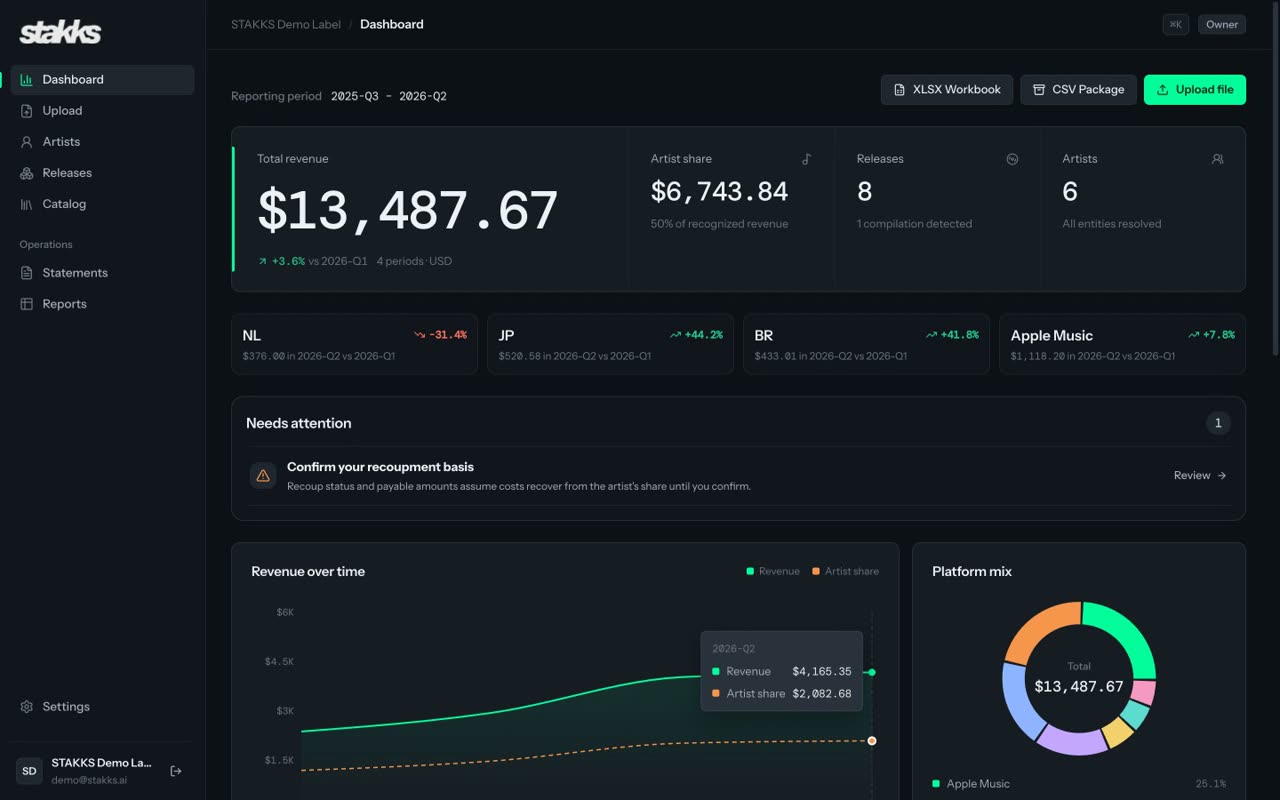Click the orange artist share data point

pyautogui.click(x=872, y=741)
